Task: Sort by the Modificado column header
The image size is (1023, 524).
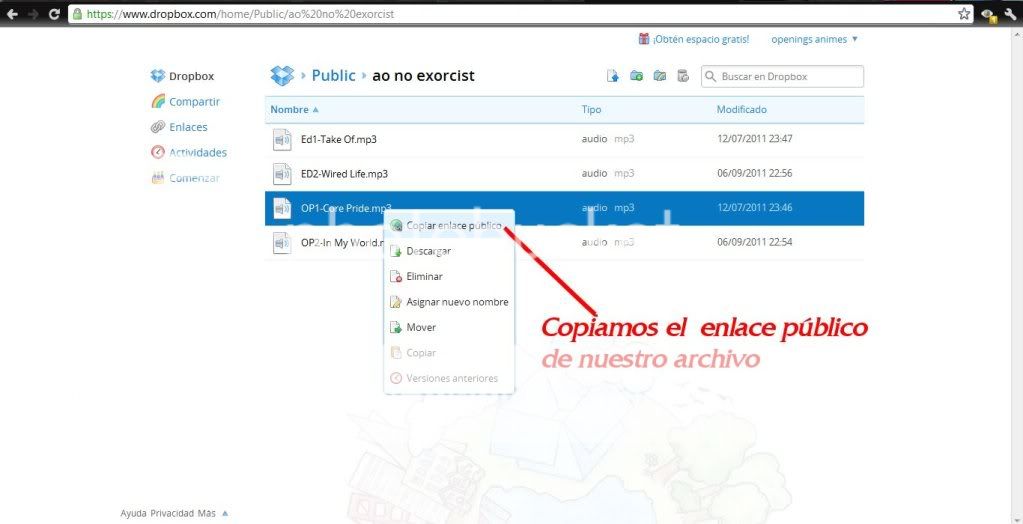Action: [x=742, y=110]
